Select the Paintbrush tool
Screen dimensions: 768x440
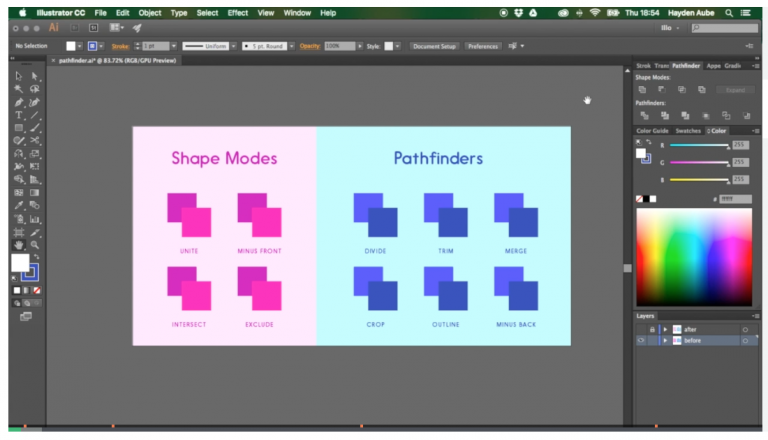coord(34,128)
